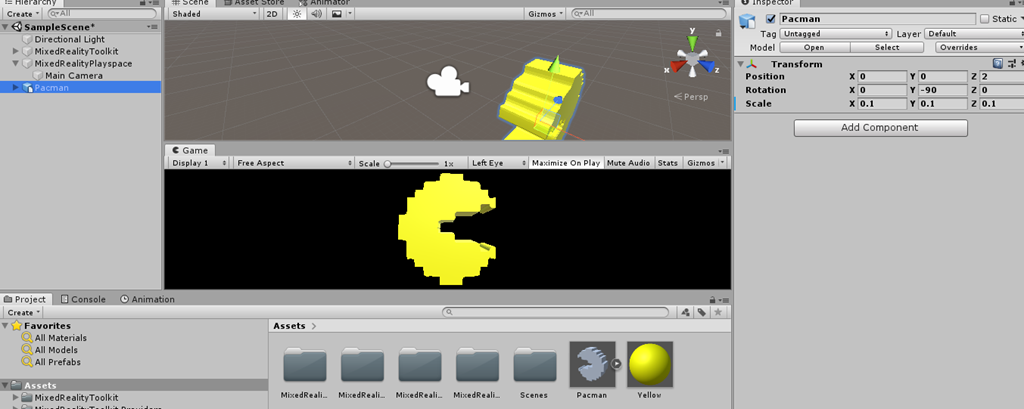This screenshot has width=1024, height=409.
Task: Toggle 2D scene view mode
Action: point(272,14)
